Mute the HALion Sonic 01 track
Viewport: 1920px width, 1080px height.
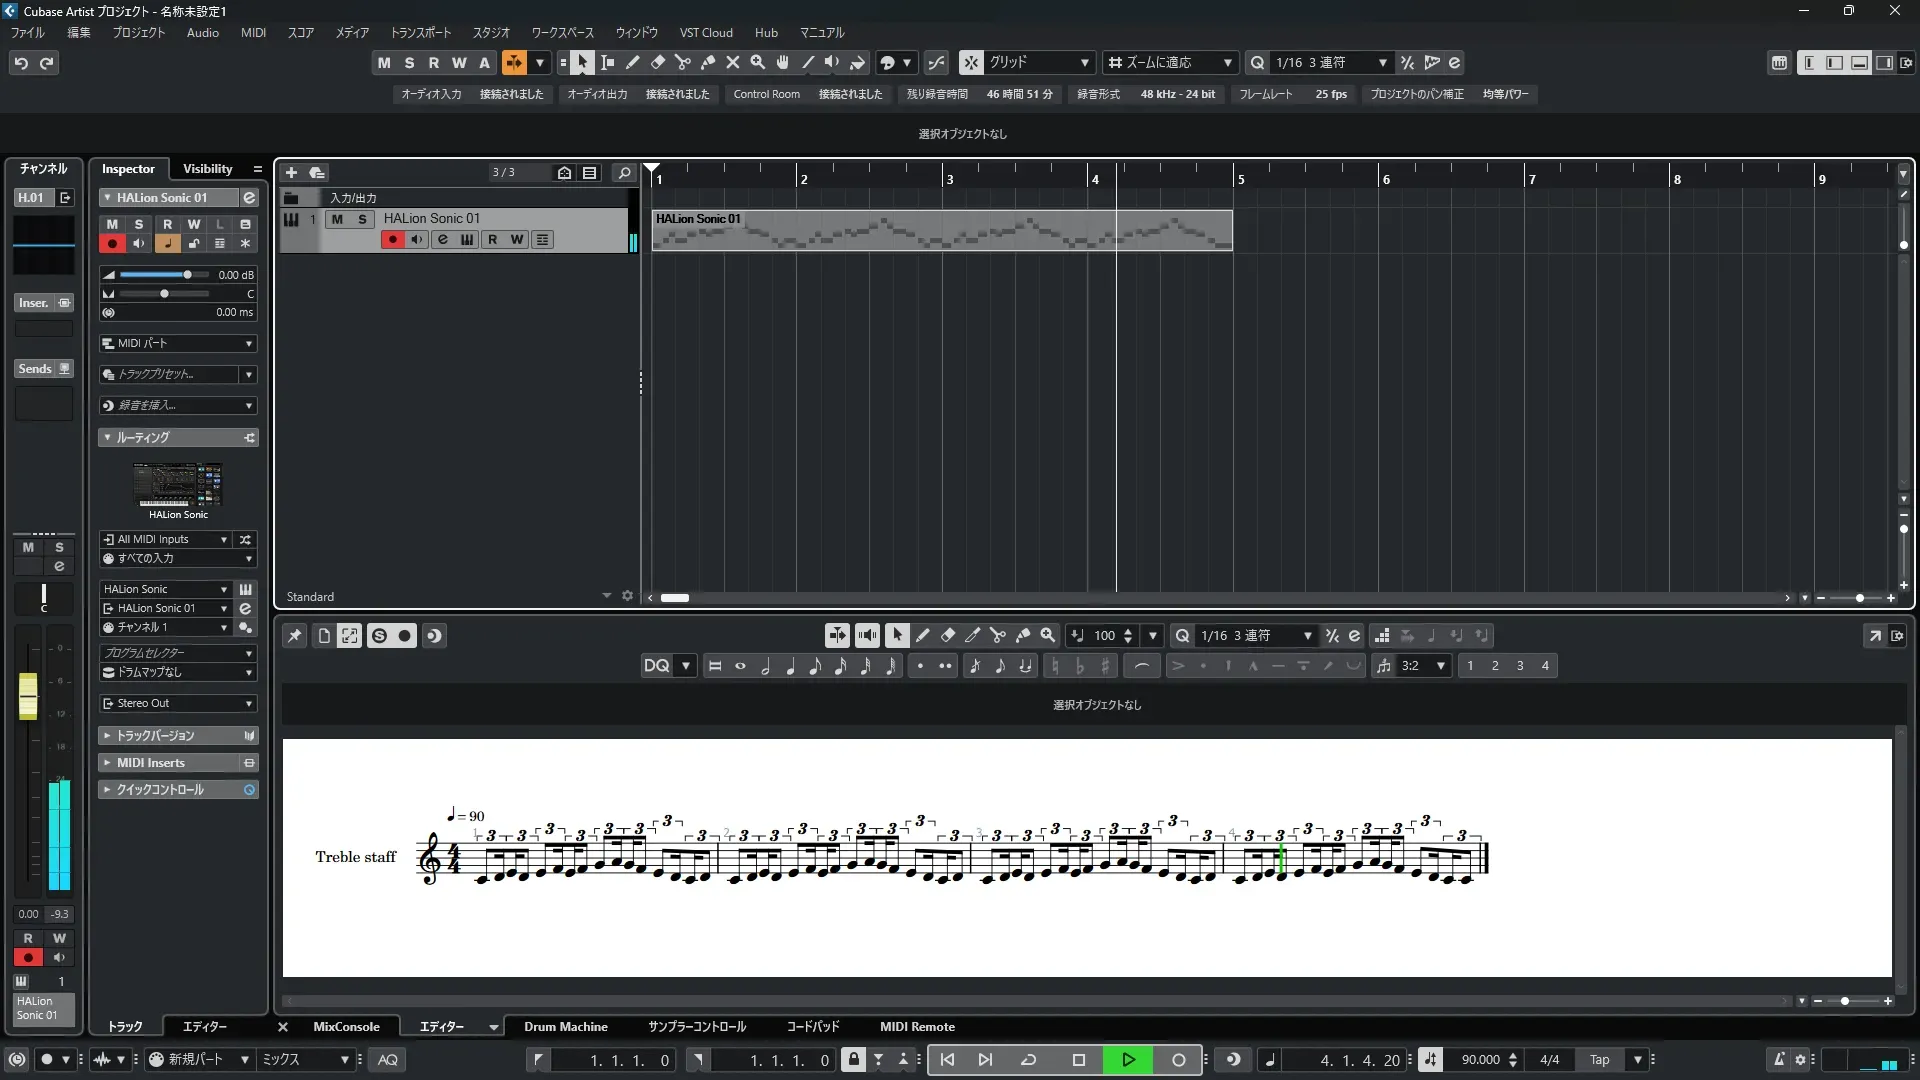click(337, 219)
